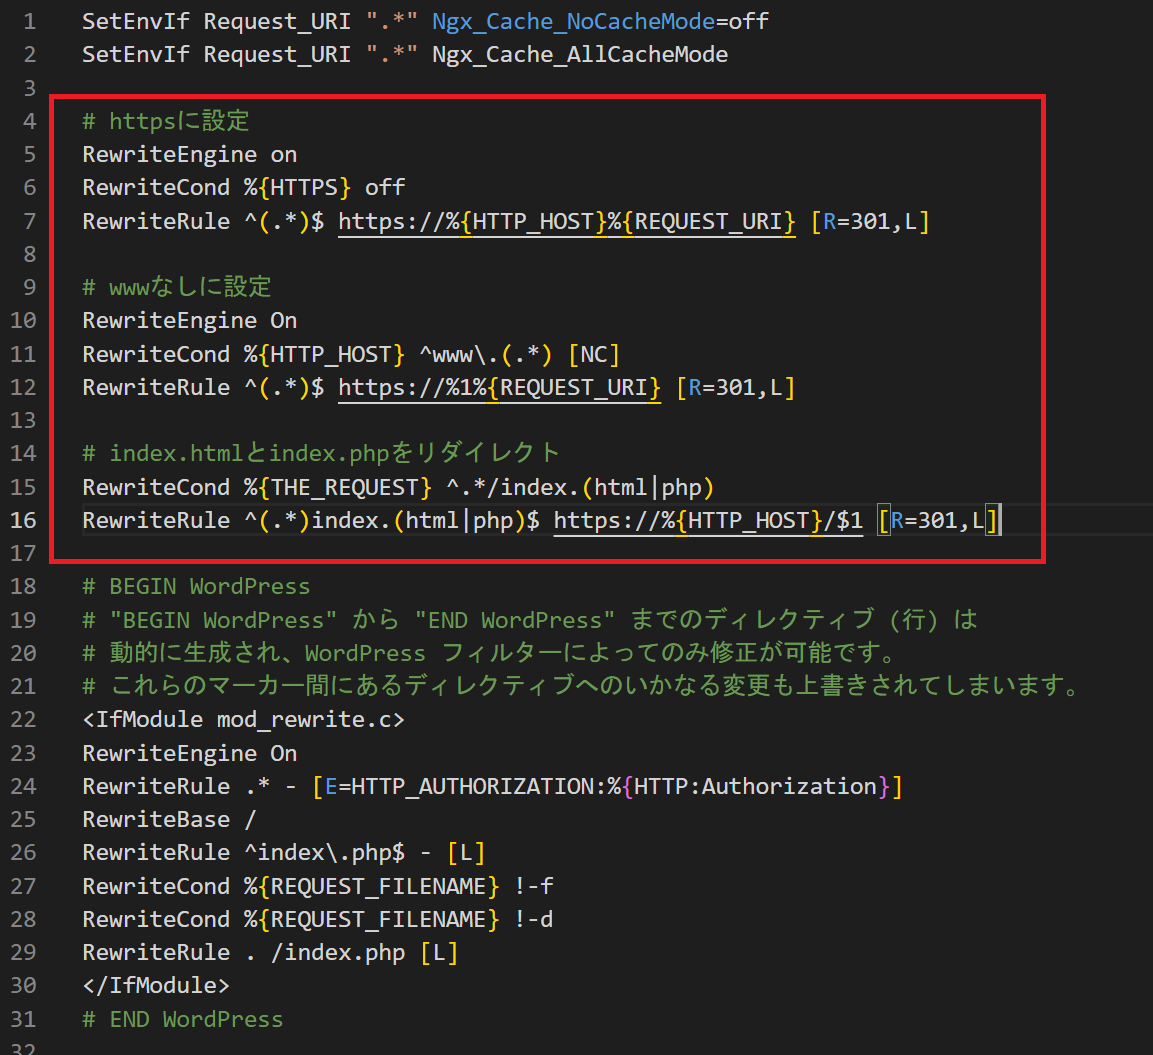Click line number 16 in the gutter

24,521
